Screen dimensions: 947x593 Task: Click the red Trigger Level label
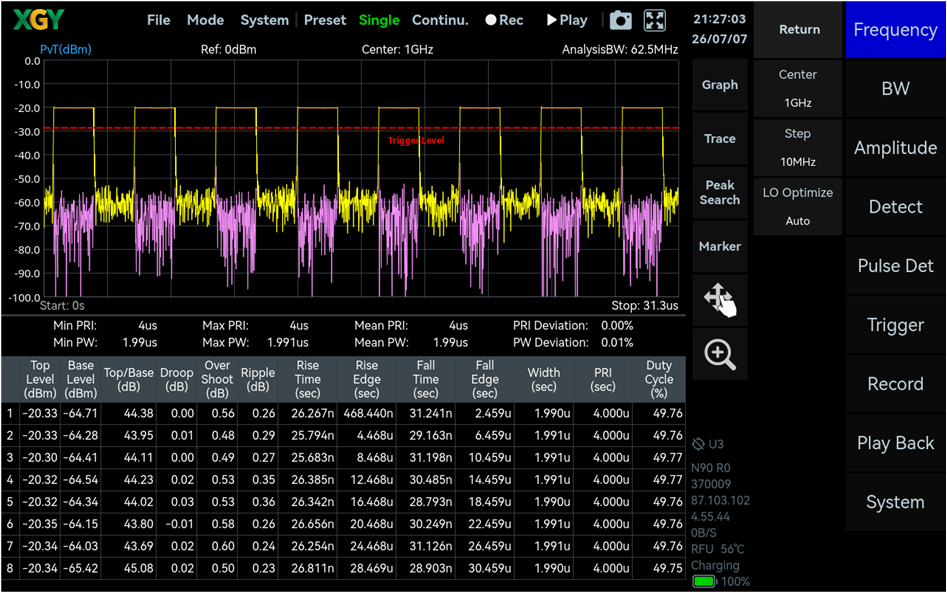point(416,141)
